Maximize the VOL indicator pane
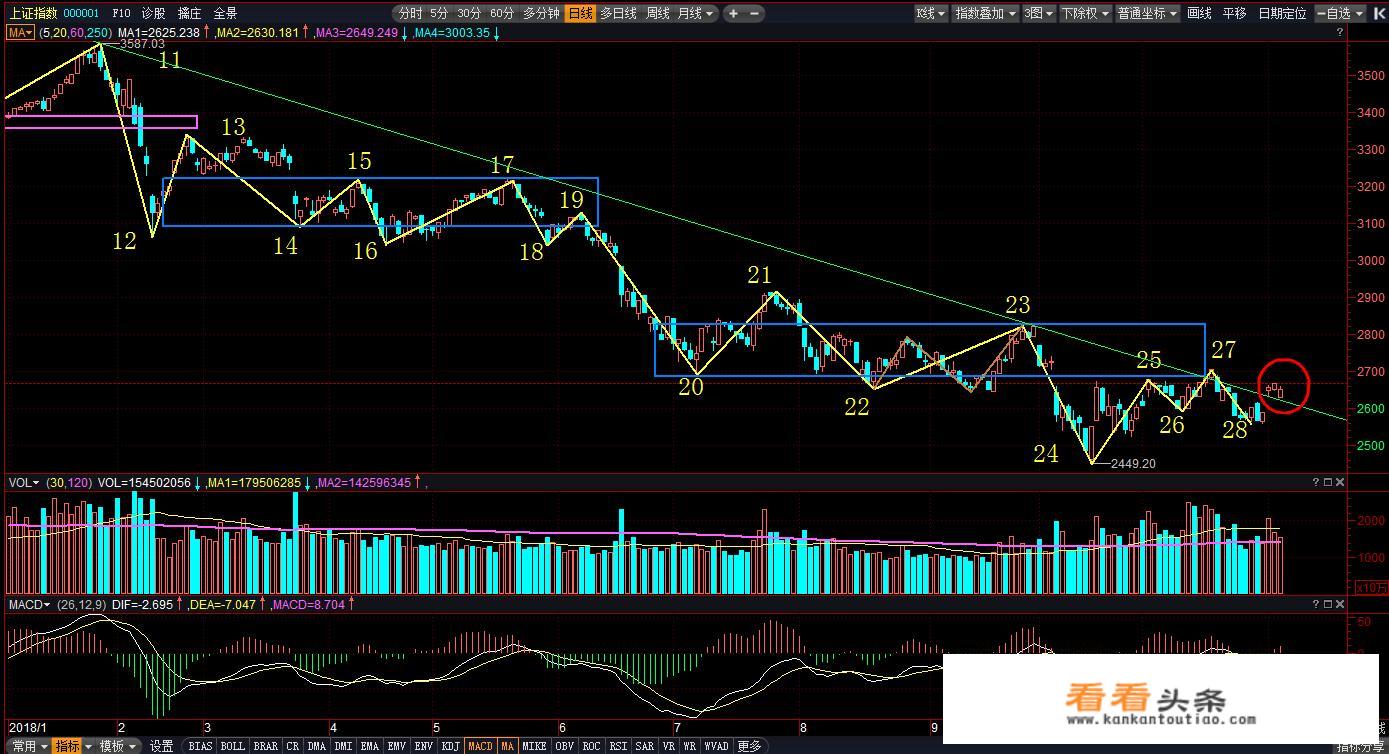The height and width of the screenshot is (754, 1389). point(1328,482)
